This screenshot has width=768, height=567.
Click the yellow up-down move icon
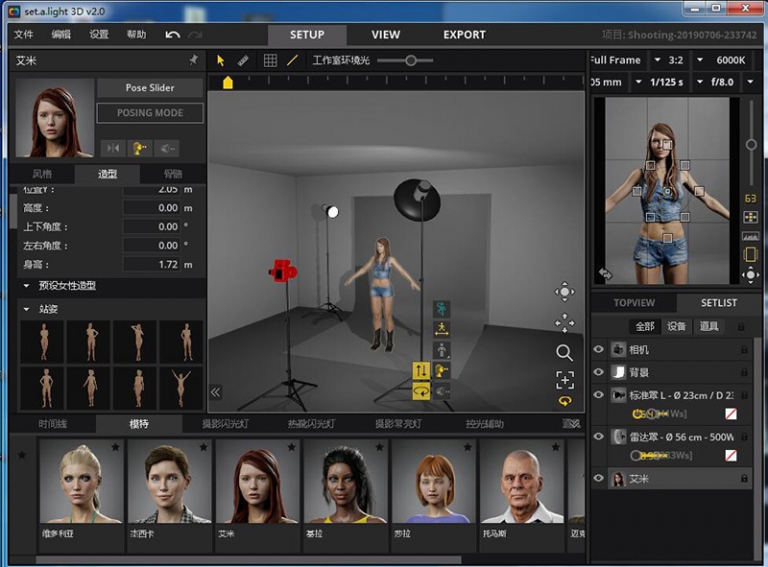coord(421,370)
